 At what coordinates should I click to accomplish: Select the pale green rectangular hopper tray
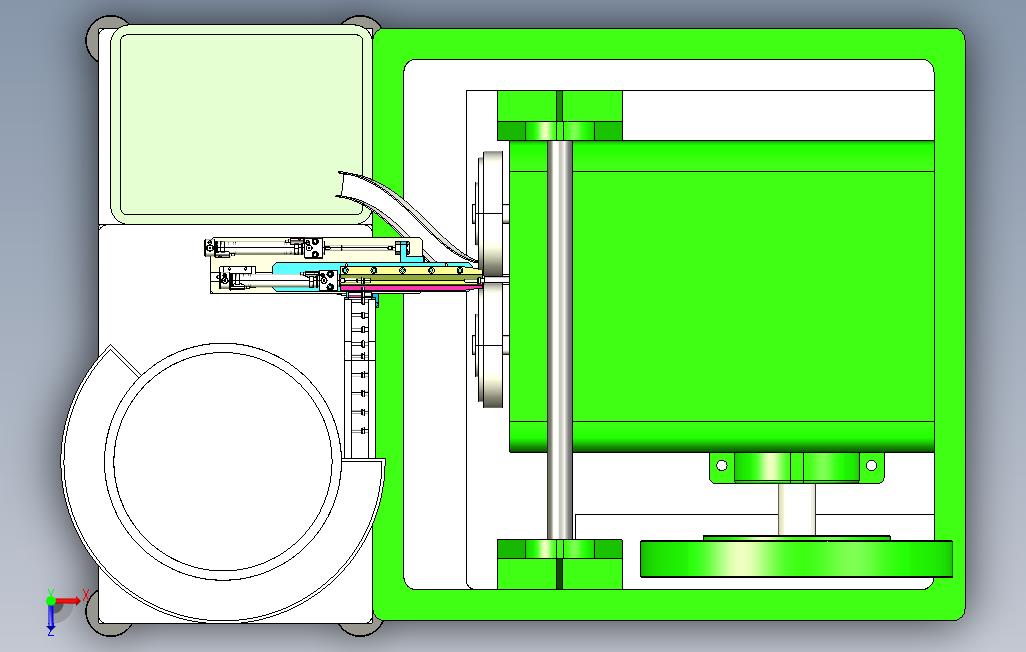click(241, 124)
